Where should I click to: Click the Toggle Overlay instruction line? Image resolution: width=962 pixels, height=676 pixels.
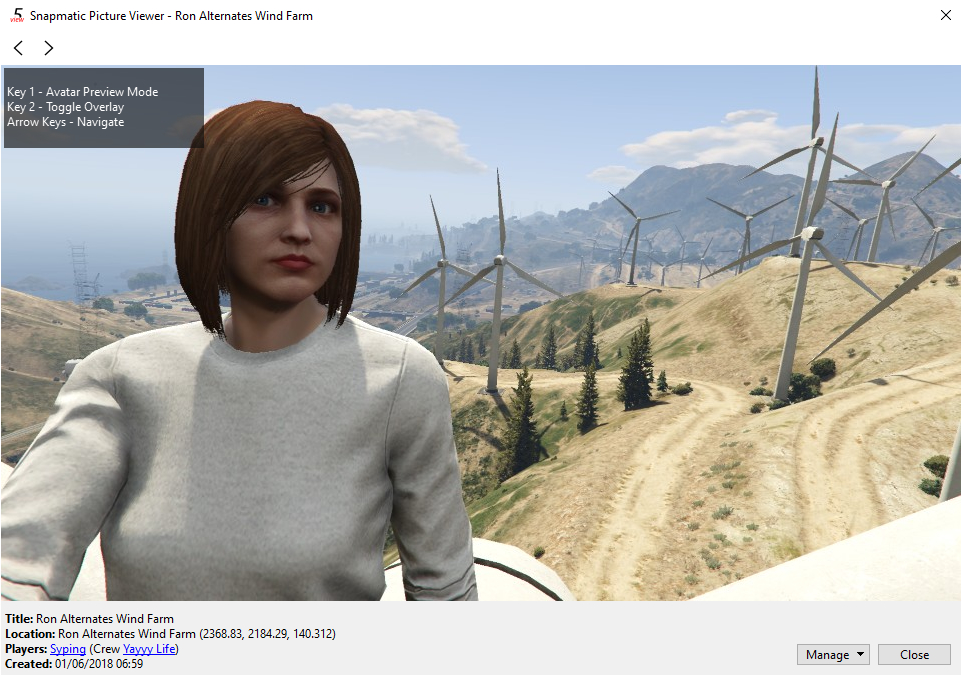click(66, 106)
